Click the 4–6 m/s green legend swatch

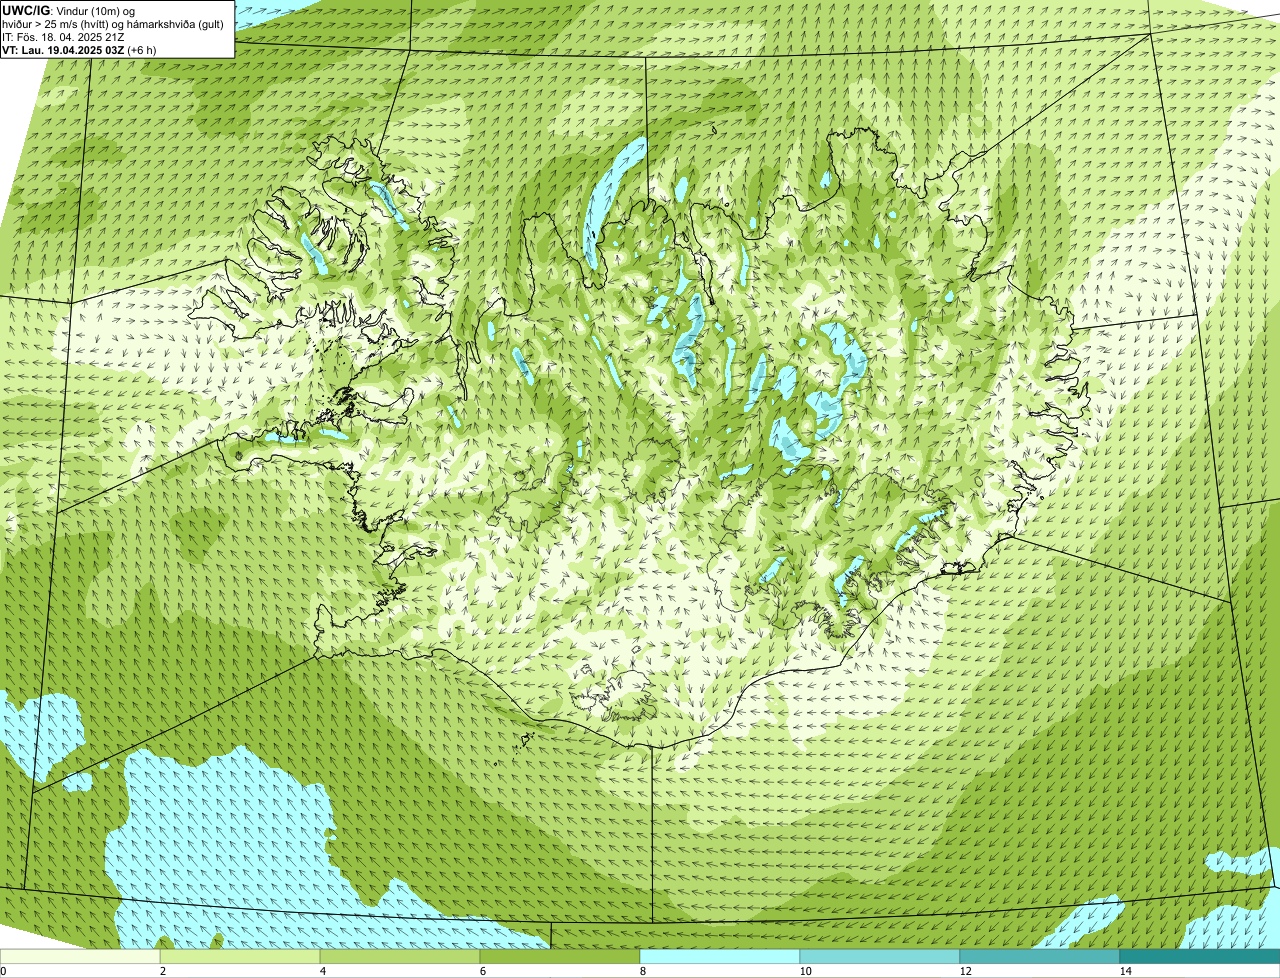pyautogui.click(x=400, y=956)
